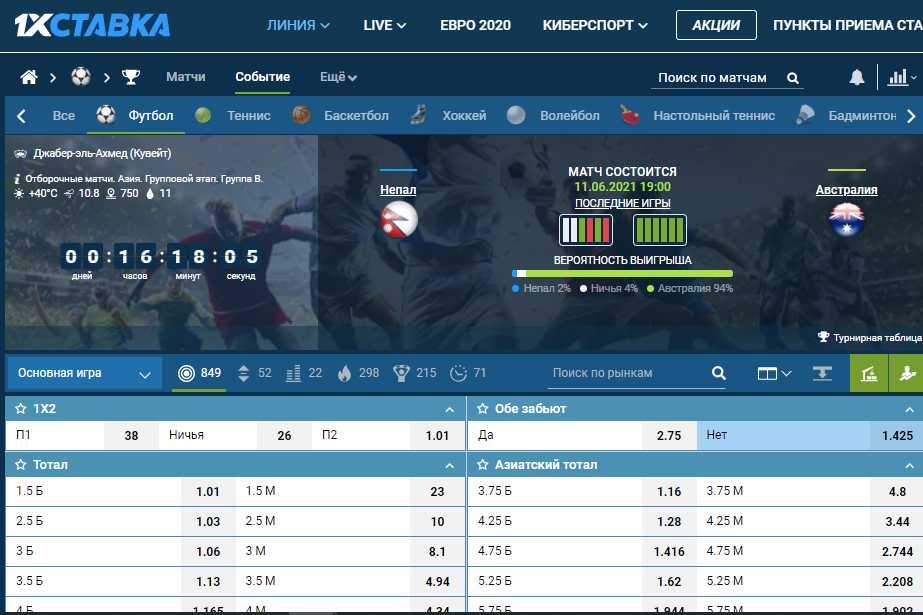Filter markets by the 22 bars group
923x615 pixels.
304,373
